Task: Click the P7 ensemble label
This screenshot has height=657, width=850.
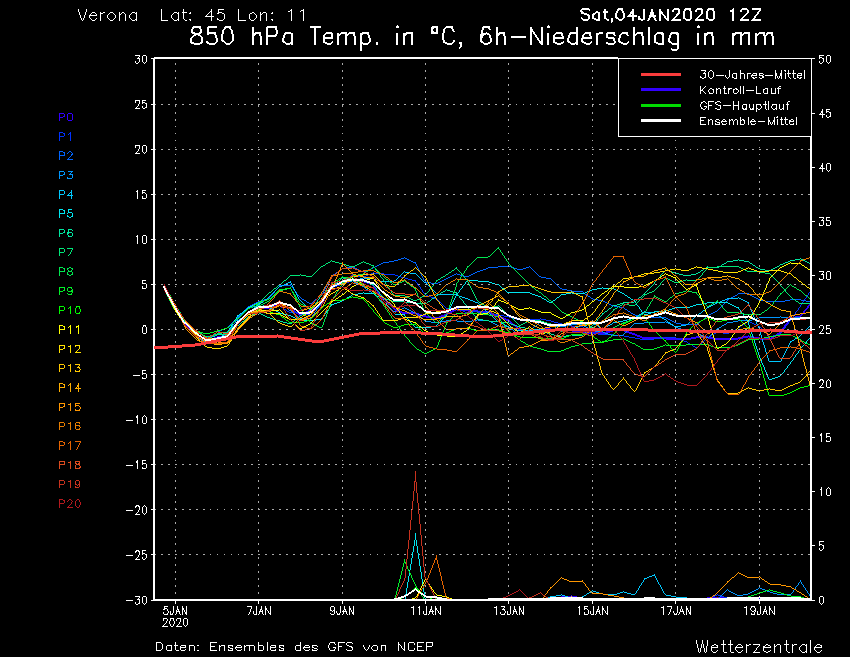Action: (x=66, y=252)
